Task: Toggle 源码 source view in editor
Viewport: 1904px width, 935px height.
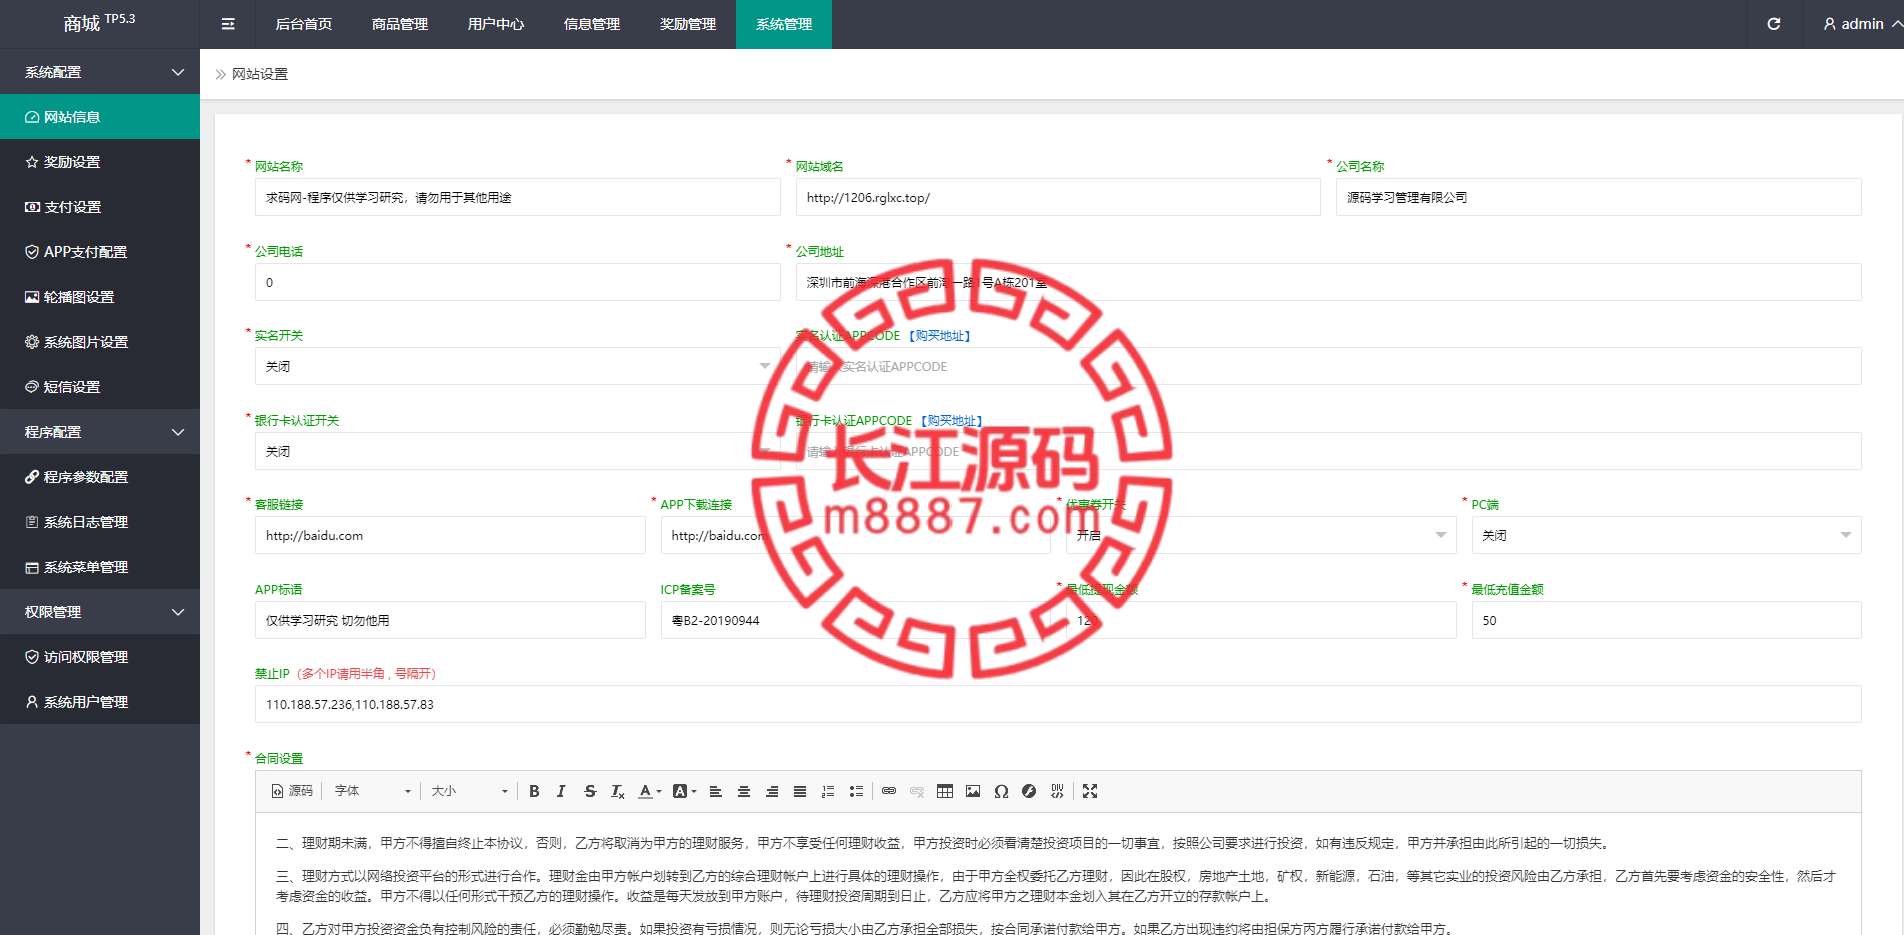Action: coord(292,791)
